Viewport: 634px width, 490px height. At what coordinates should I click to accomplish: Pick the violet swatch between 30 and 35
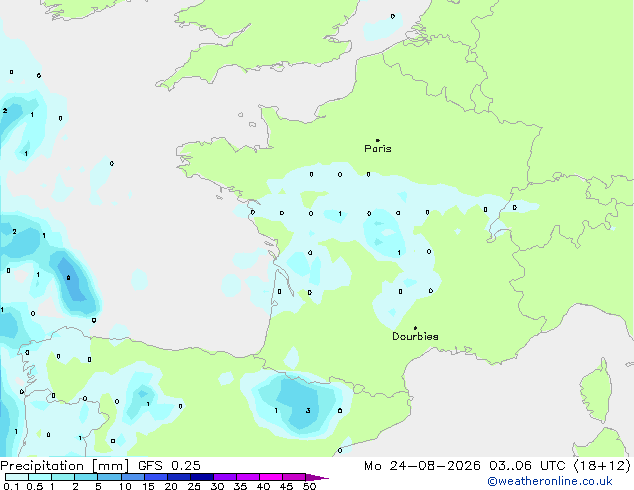[x=225, y=477]
